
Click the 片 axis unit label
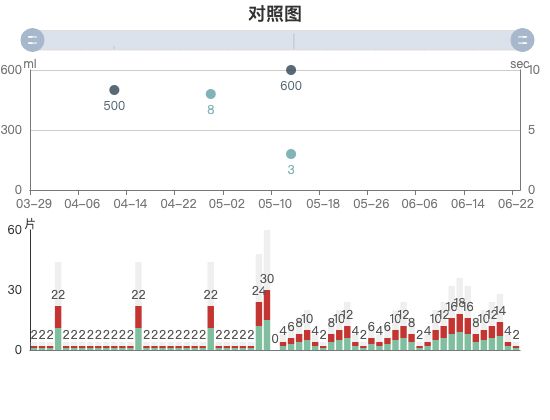(30, 224)
